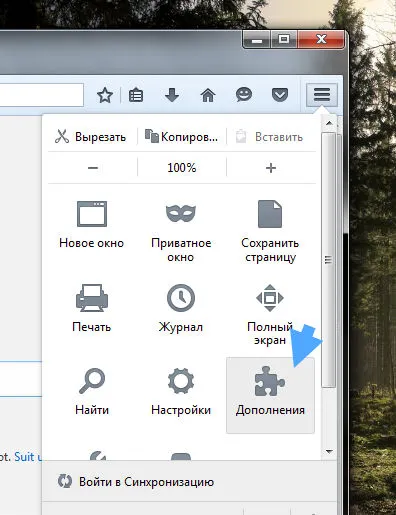Click the address bar field
The width and height of the screenshot is (396, 515).
pos(41,95)
